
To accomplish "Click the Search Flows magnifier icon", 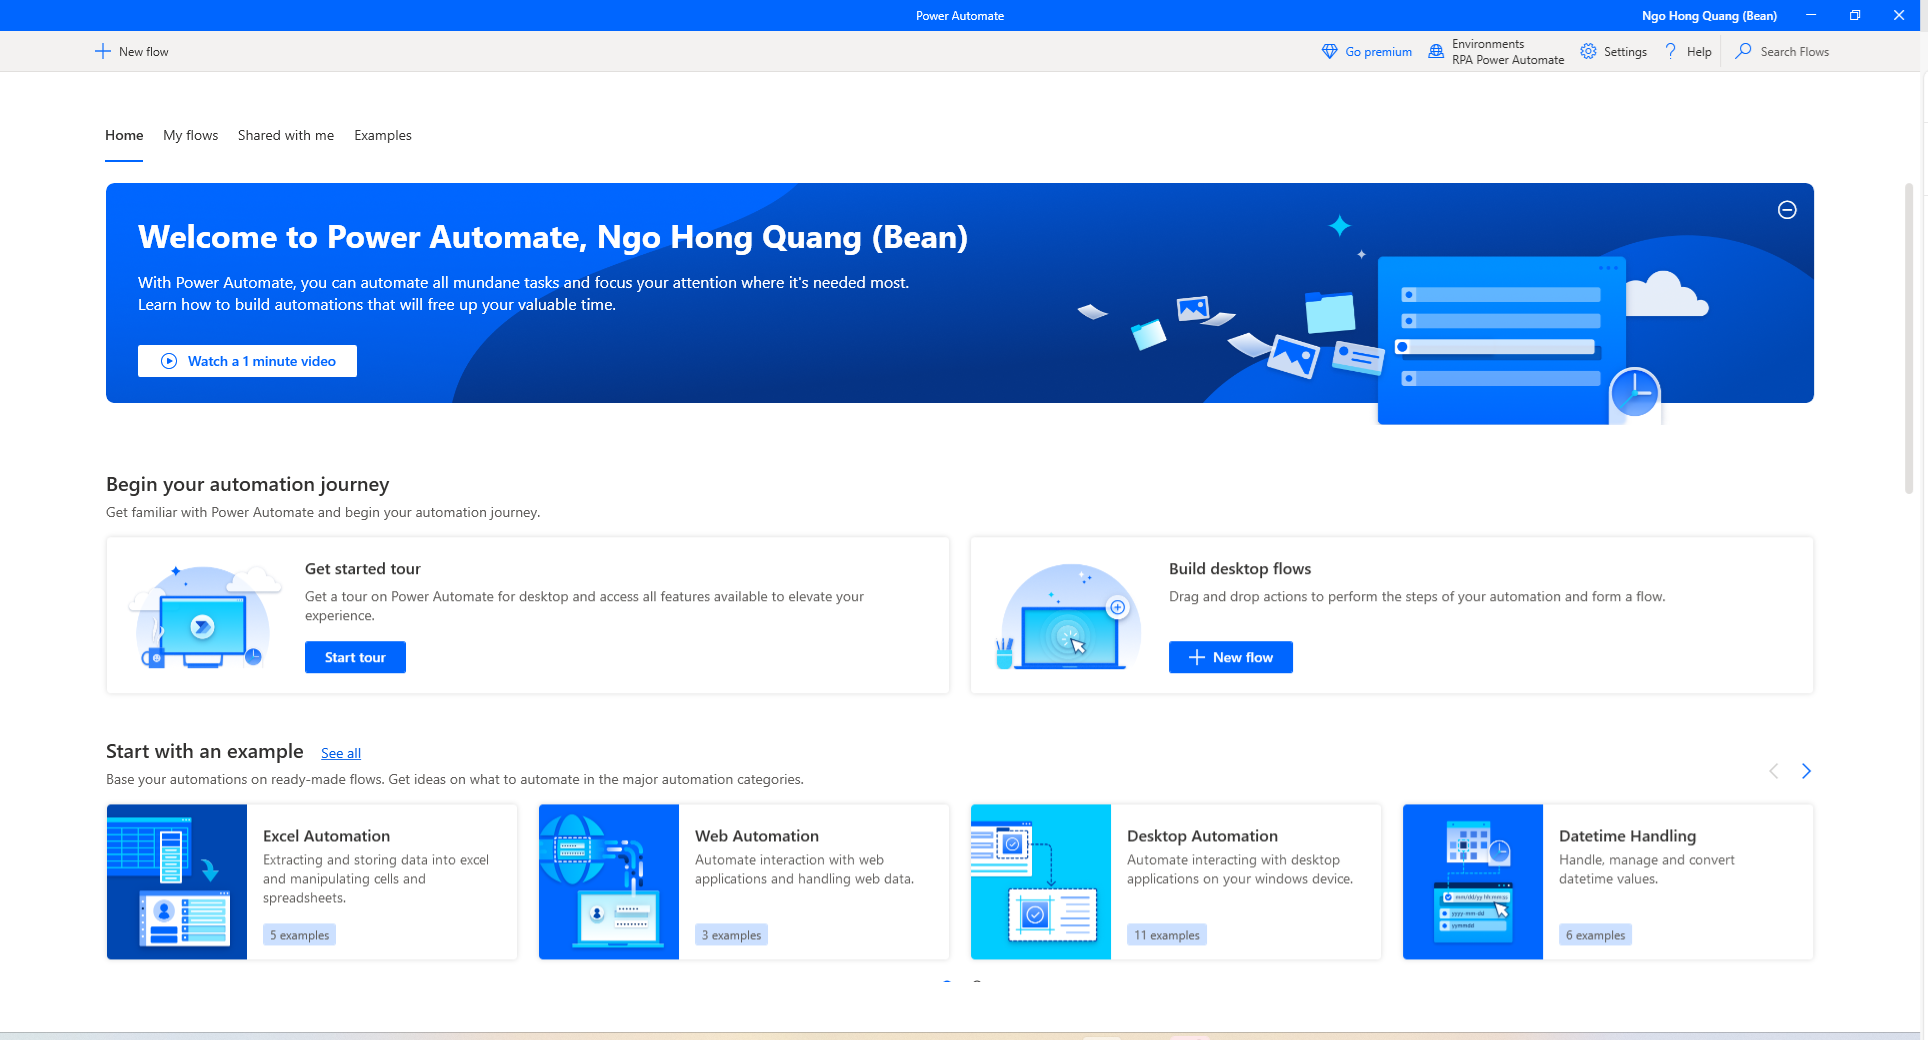I will point(1744,51).
